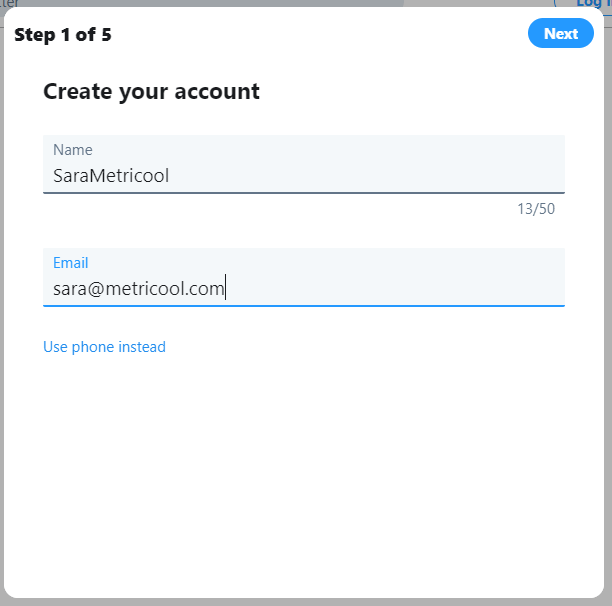
Task: Click the 13/50 character counter
Action: point(535,209)
